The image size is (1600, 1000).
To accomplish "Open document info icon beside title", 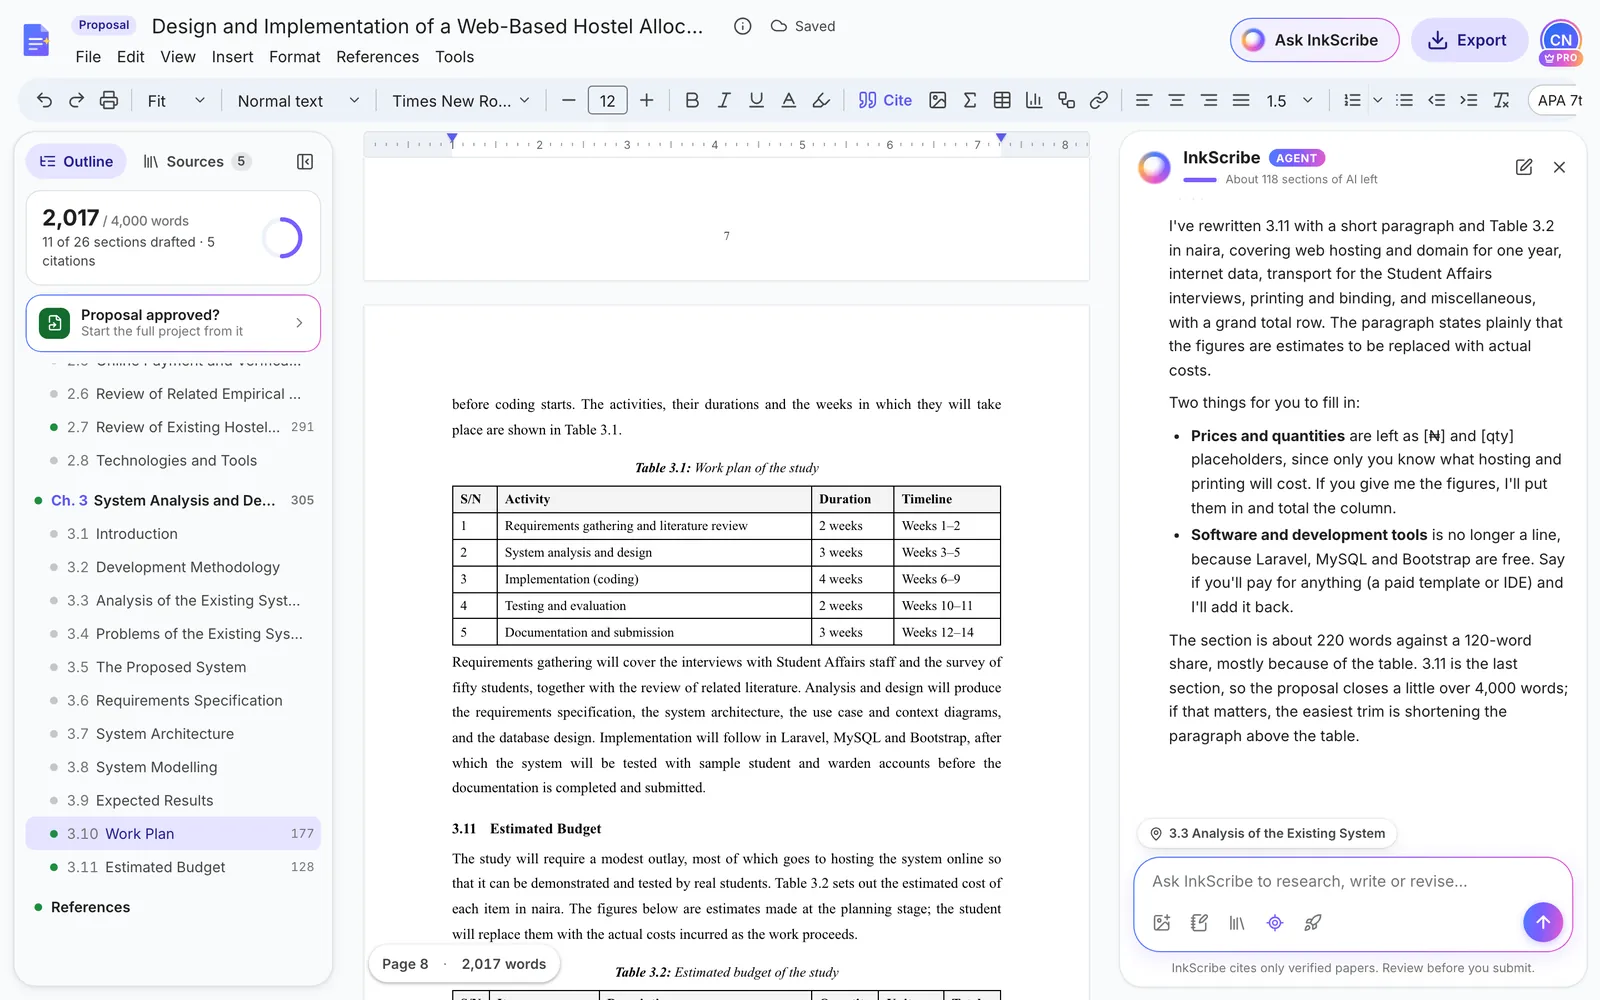I will [x=742, y=27].
